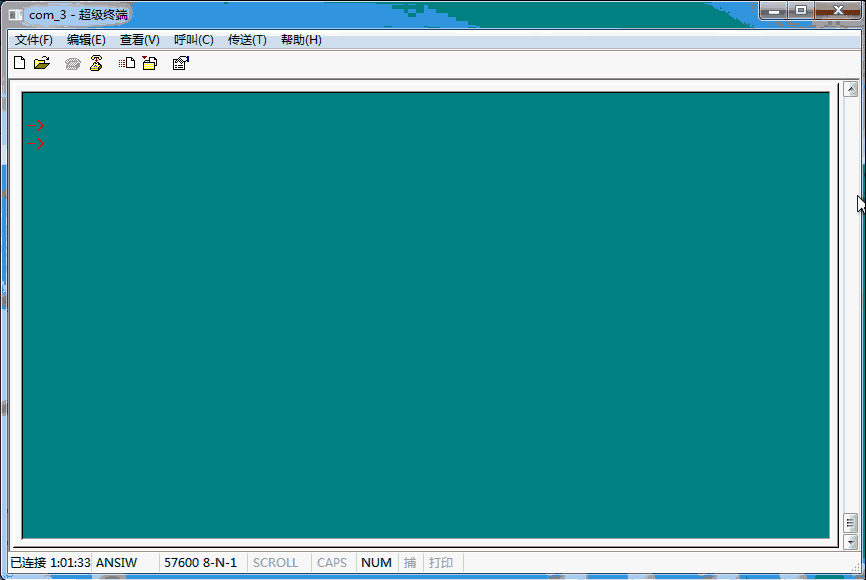Click the 捕 status indicator
866x580 pixels.
pos(410,562)
